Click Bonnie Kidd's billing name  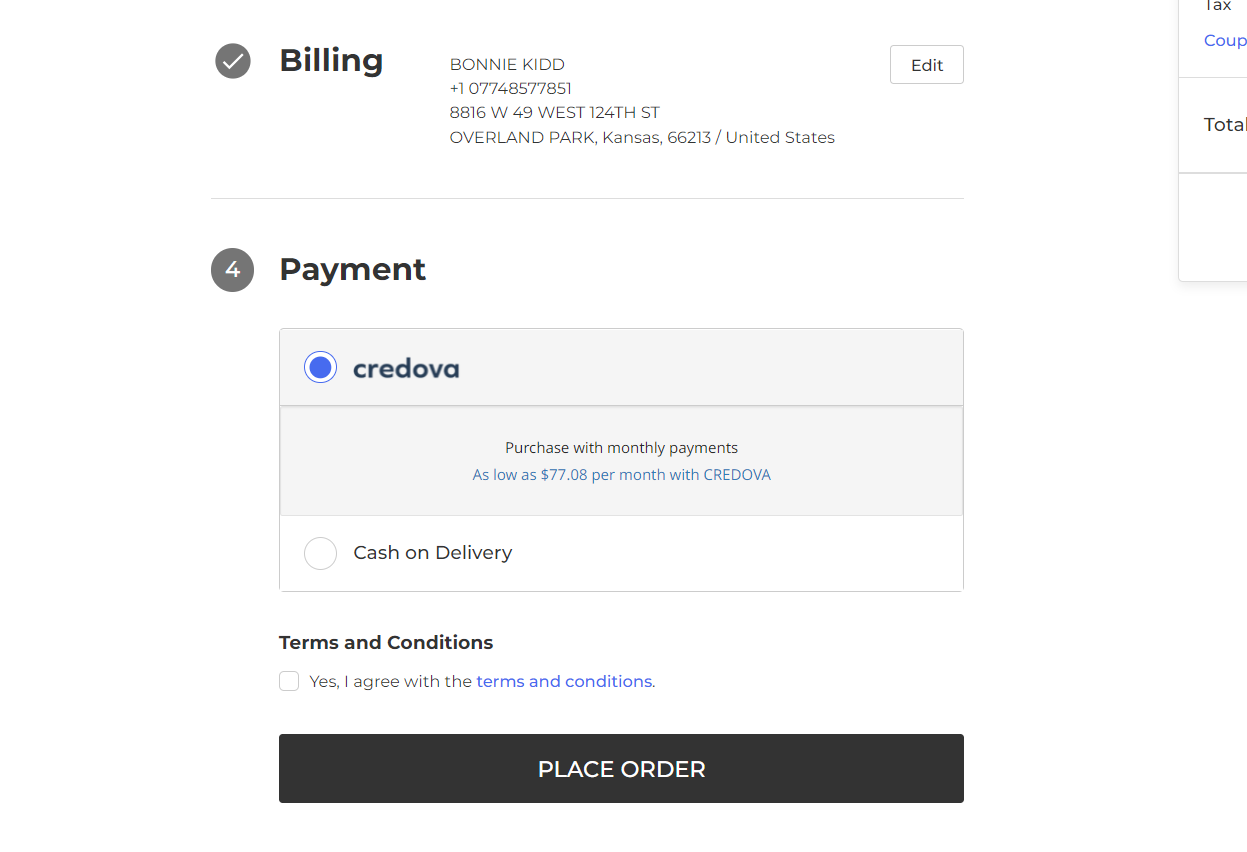506,64
